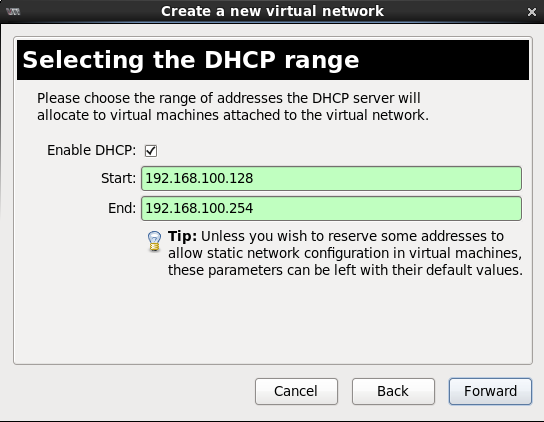Click the 'Please choose the range' description

pos(233,107)
